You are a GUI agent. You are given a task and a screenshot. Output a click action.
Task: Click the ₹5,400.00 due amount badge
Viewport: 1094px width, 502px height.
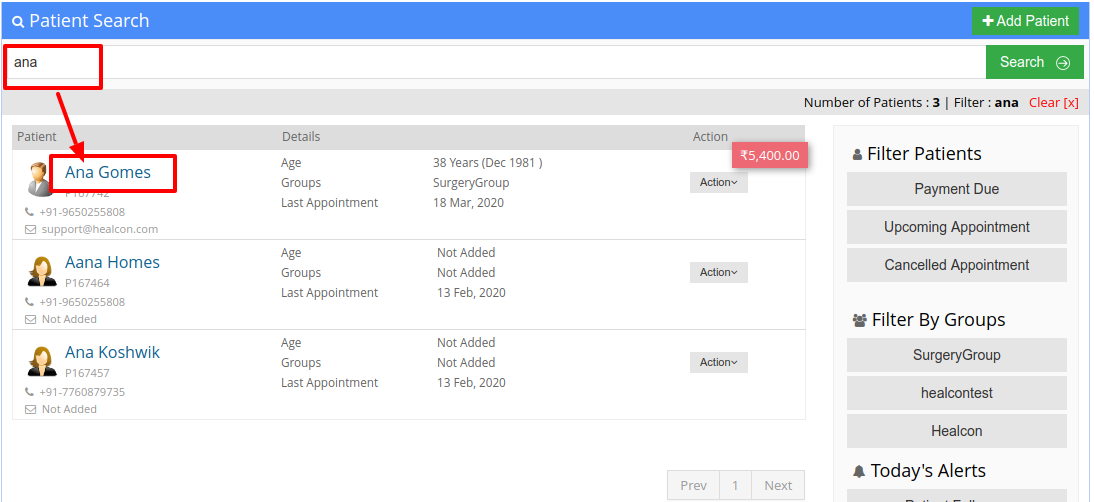click(770, 155)
